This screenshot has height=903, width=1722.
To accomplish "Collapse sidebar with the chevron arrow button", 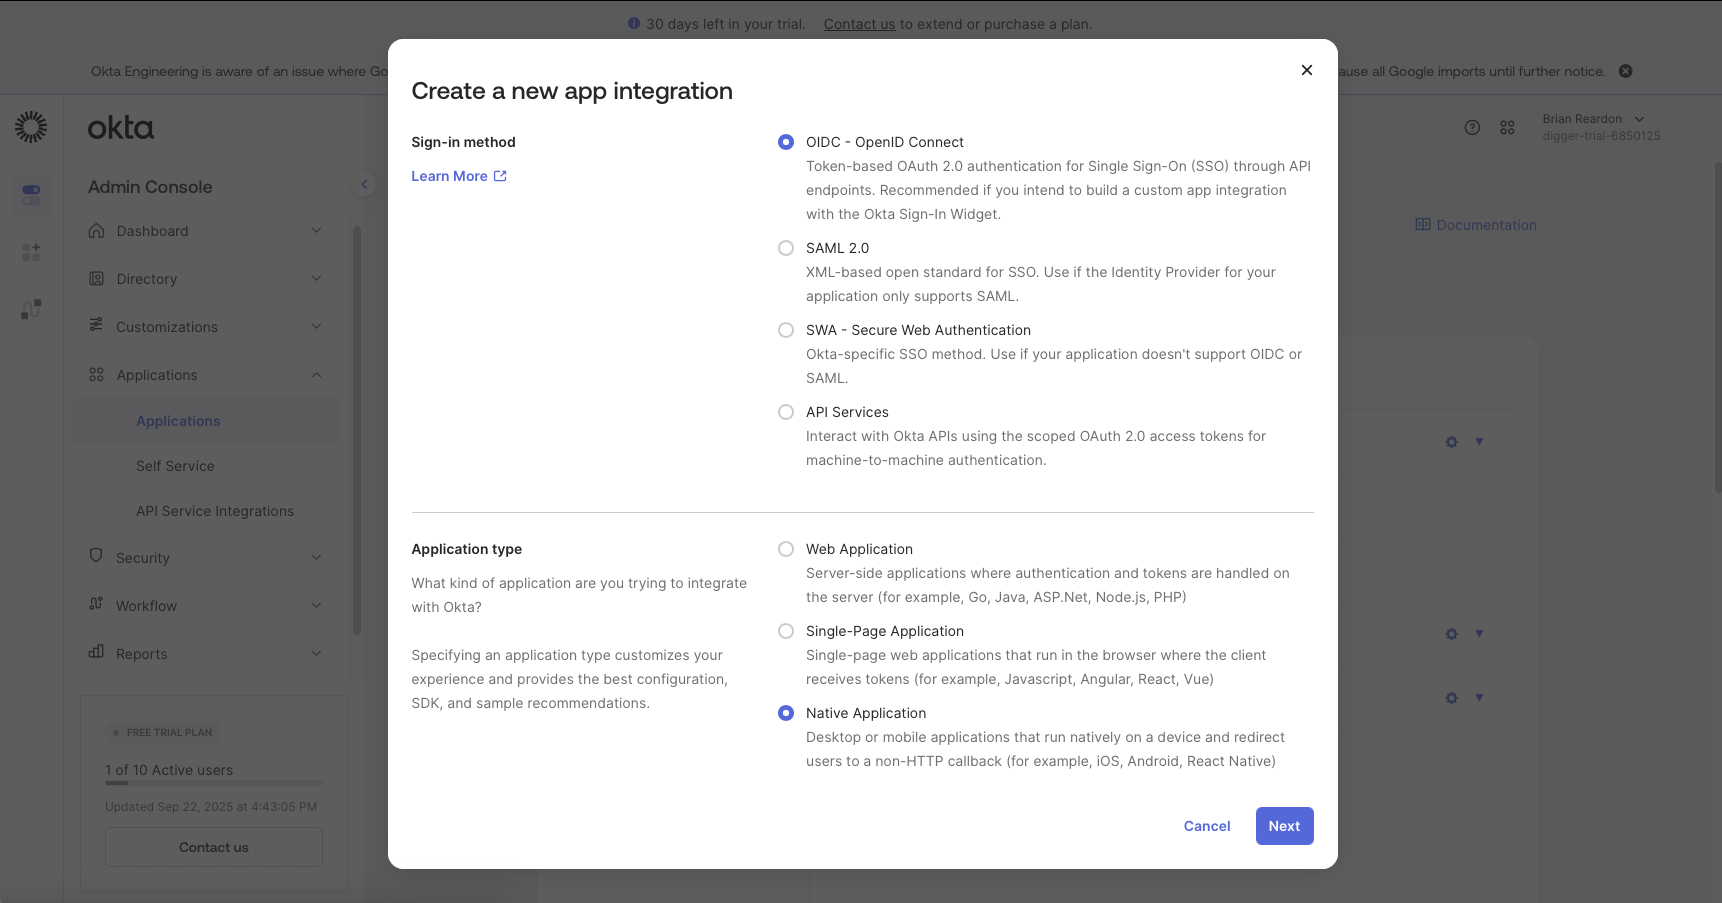I will (364, 184).
